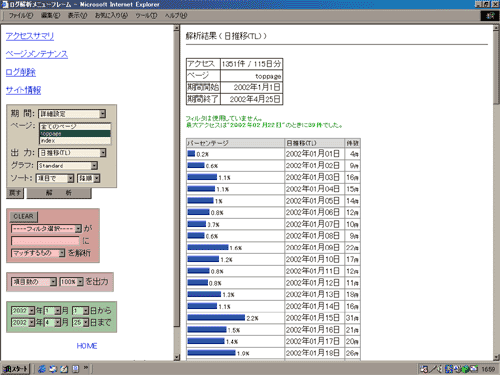The image size is (500, 375).
Task: Expand the 出力 dropdown showing 日推移(TL)
Action: pyautogui.click(x=72, y=153)
